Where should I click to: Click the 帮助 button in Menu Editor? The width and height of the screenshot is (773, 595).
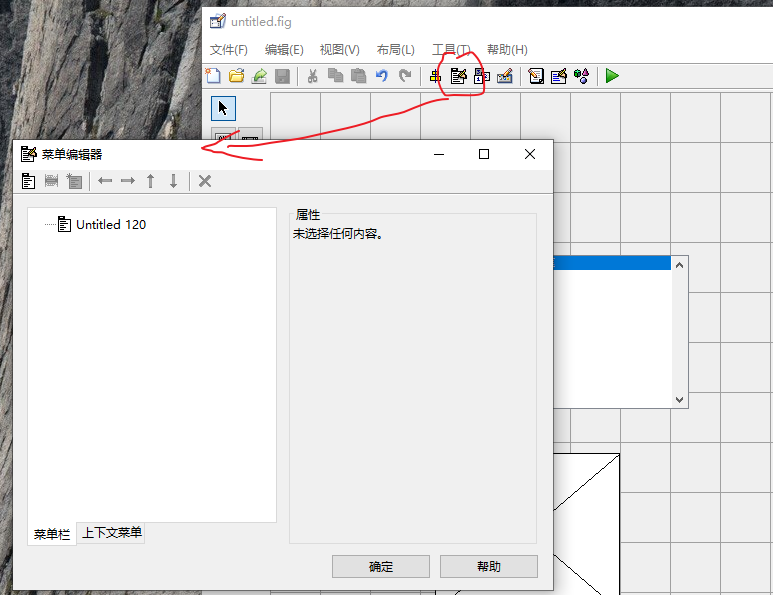tap(489, 566)
